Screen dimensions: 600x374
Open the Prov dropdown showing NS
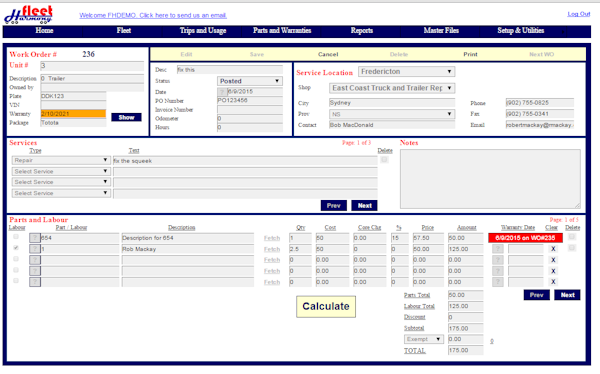point(392,114)
